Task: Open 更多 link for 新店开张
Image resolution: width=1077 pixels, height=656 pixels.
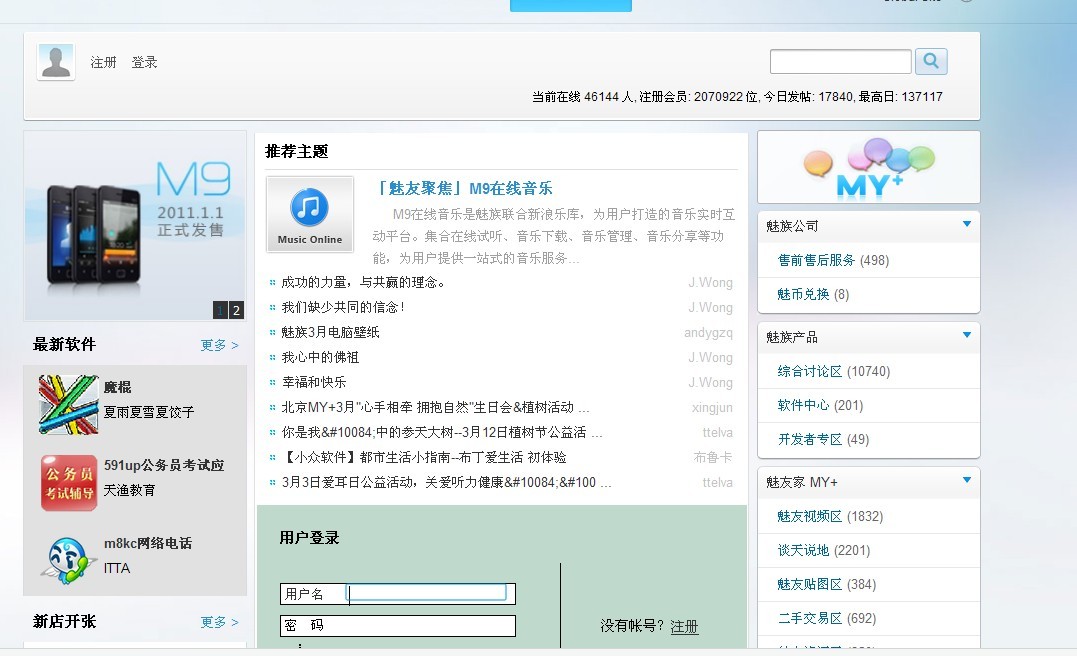Action: tap(219, 622)
